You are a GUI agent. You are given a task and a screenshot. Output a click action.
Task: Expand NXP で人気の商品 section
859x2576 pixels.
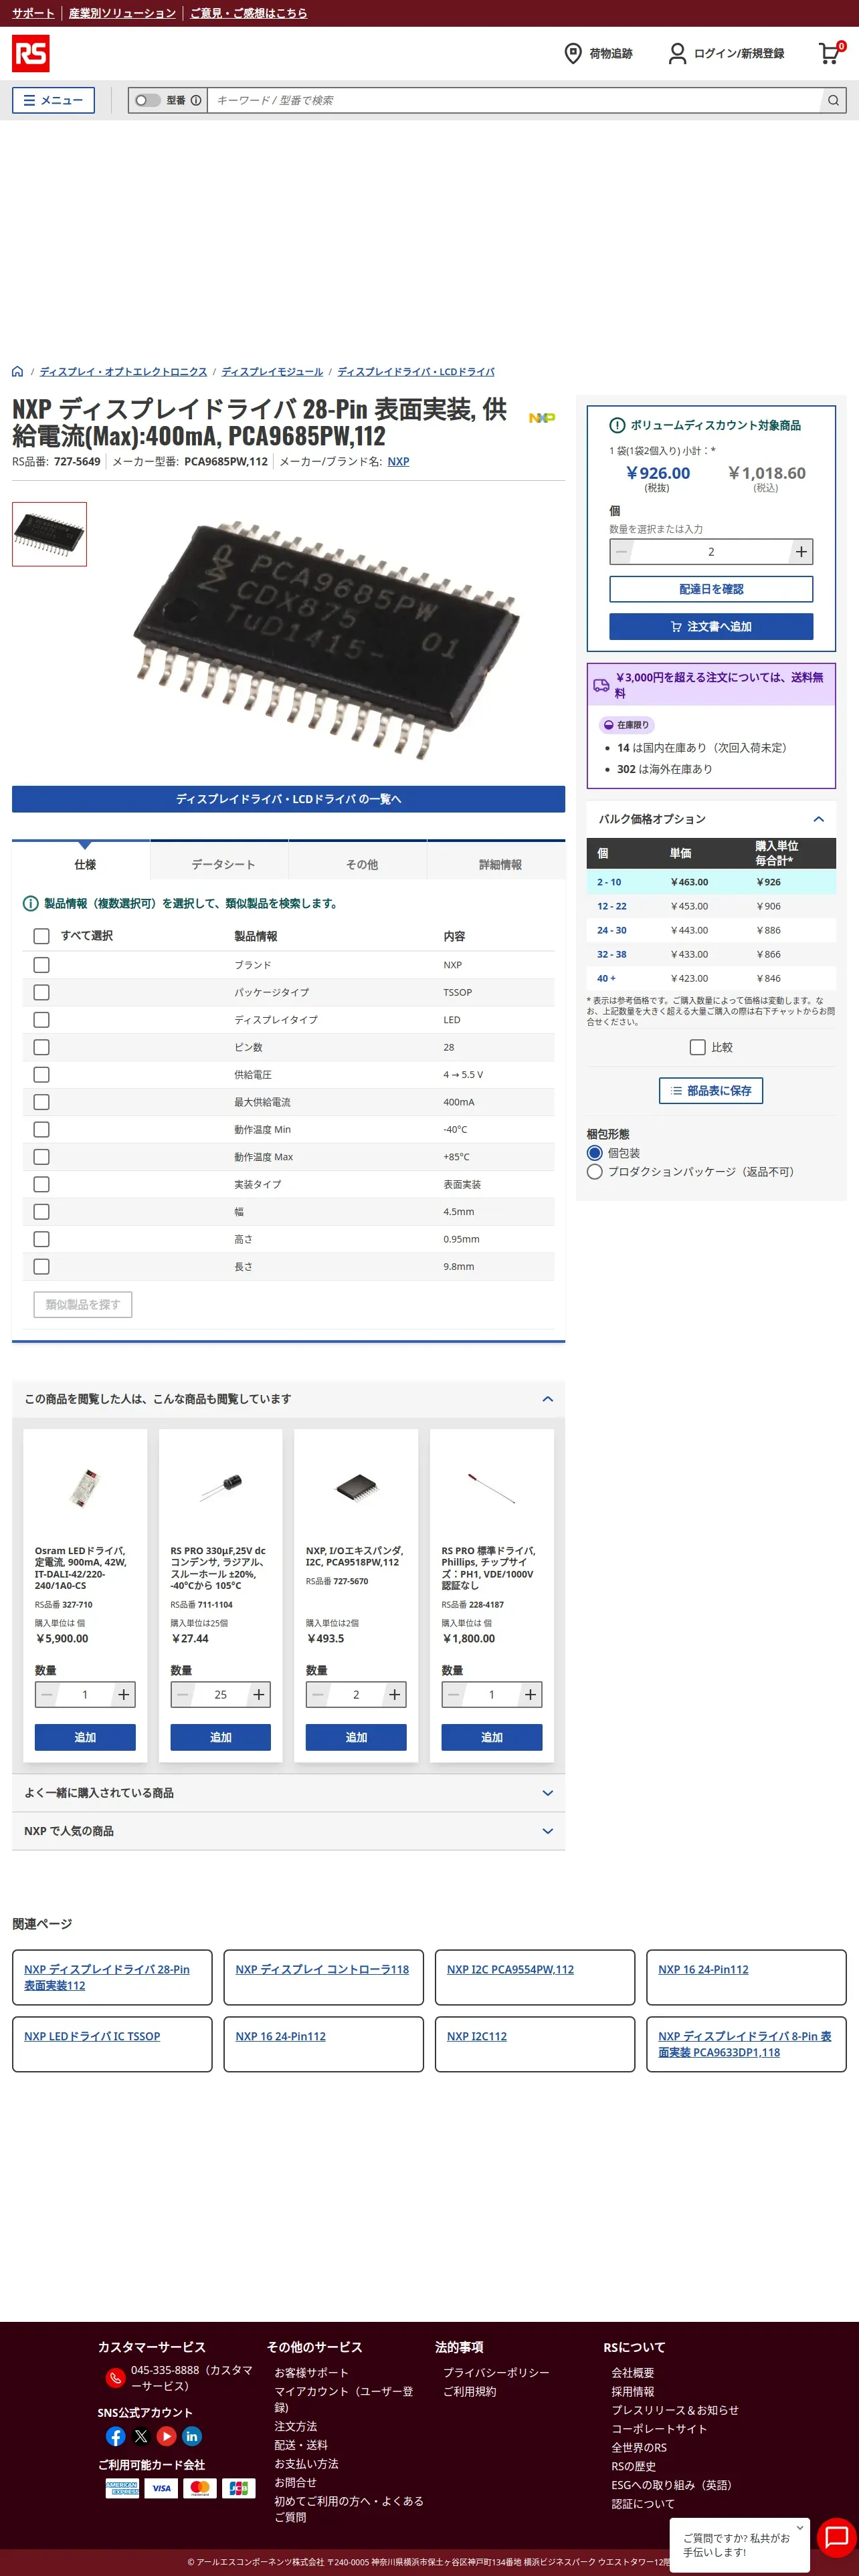tap(547, 1831)
